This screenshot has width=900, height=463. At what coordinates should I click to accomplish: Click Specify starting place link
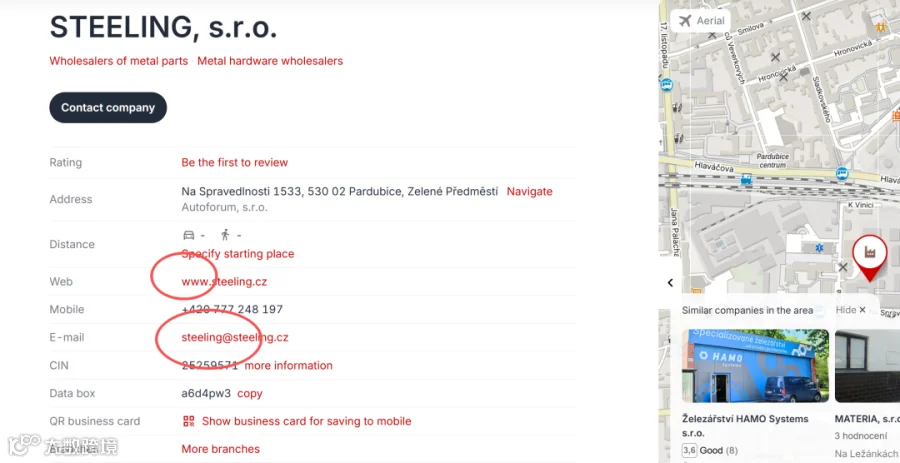point(238,254)
